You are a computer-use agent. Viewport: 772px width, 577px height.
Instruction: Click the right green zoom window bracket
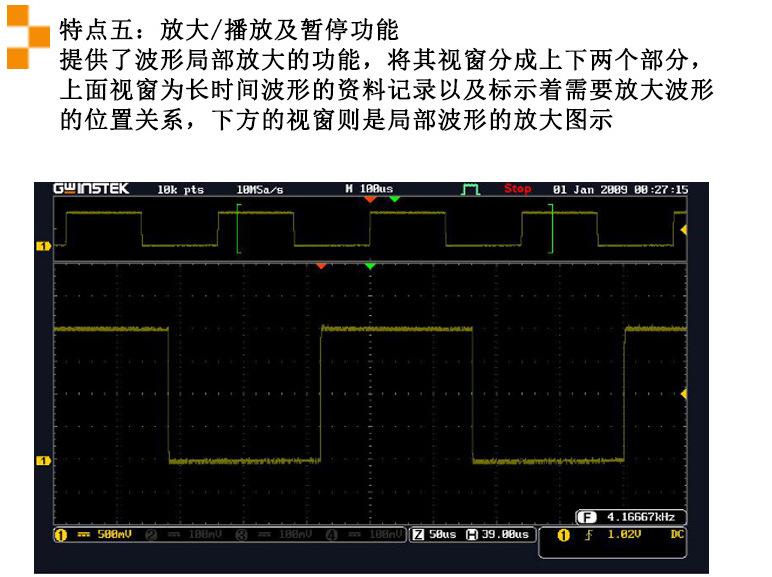(550, 228)
